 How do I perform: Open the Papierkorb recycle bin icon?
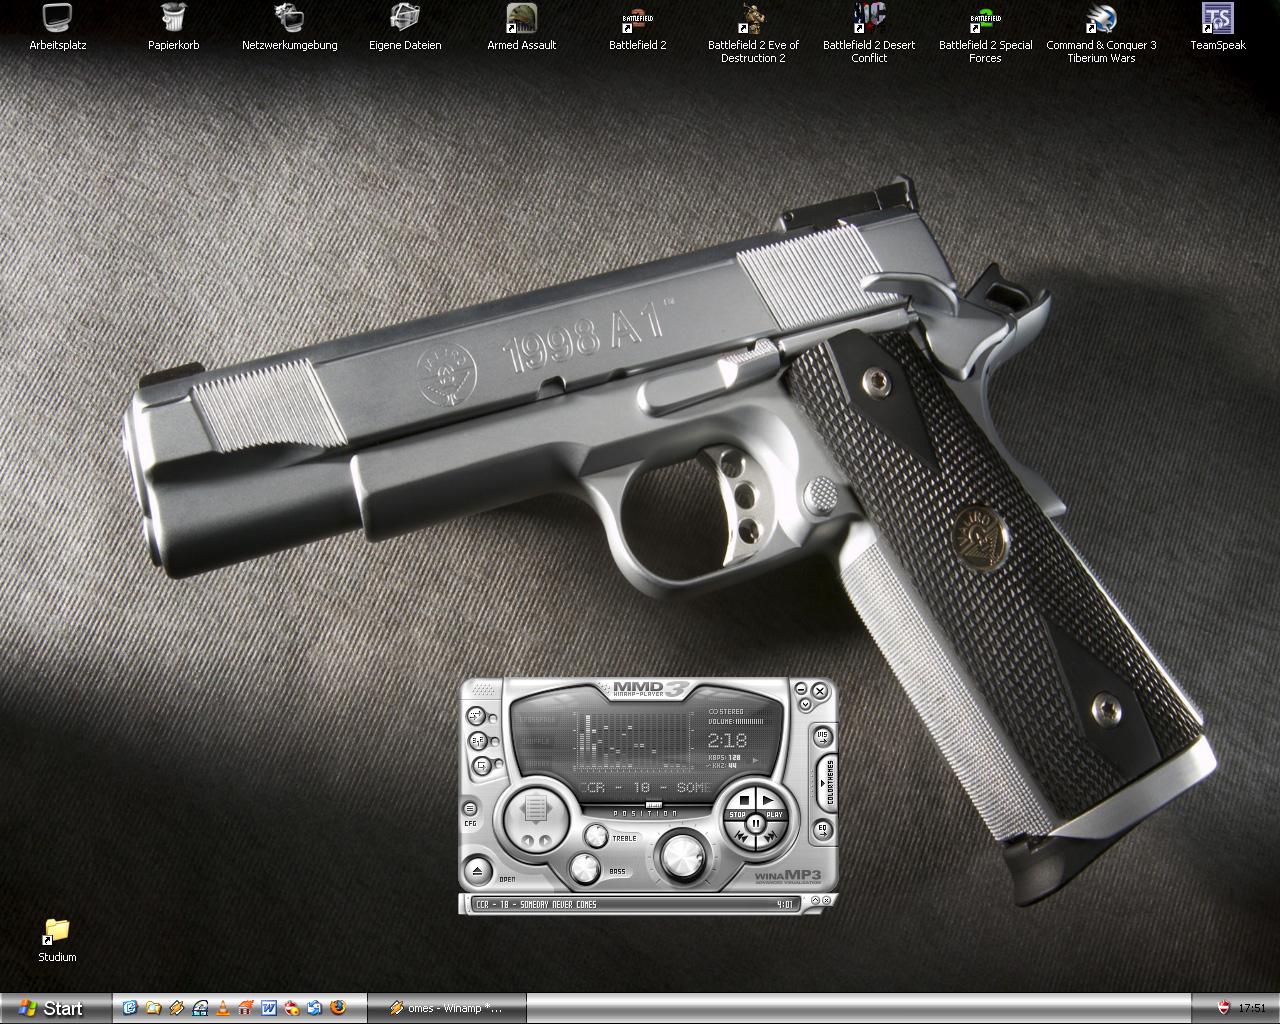pos(173,27)
